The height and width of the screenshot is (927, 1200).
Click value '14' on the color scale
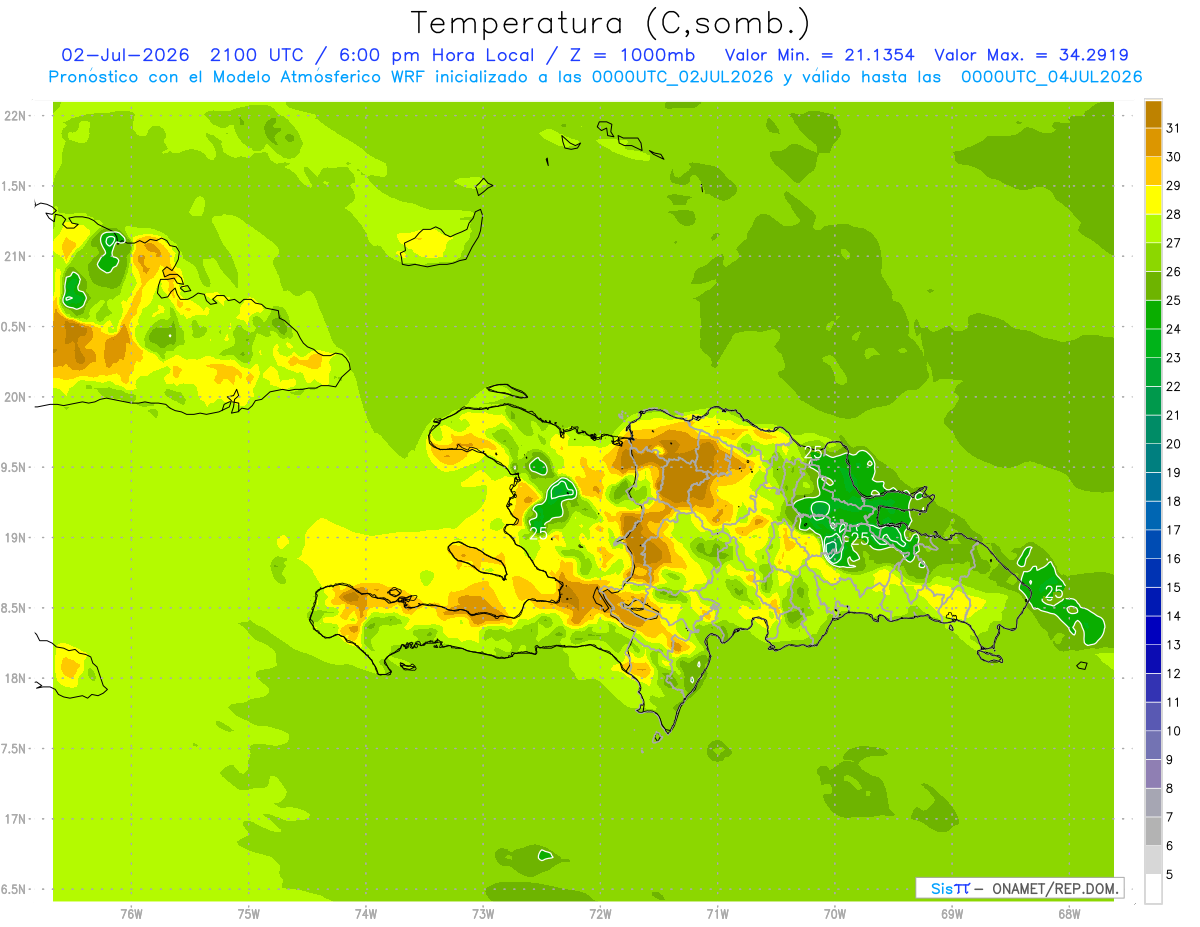[1174, 616]
